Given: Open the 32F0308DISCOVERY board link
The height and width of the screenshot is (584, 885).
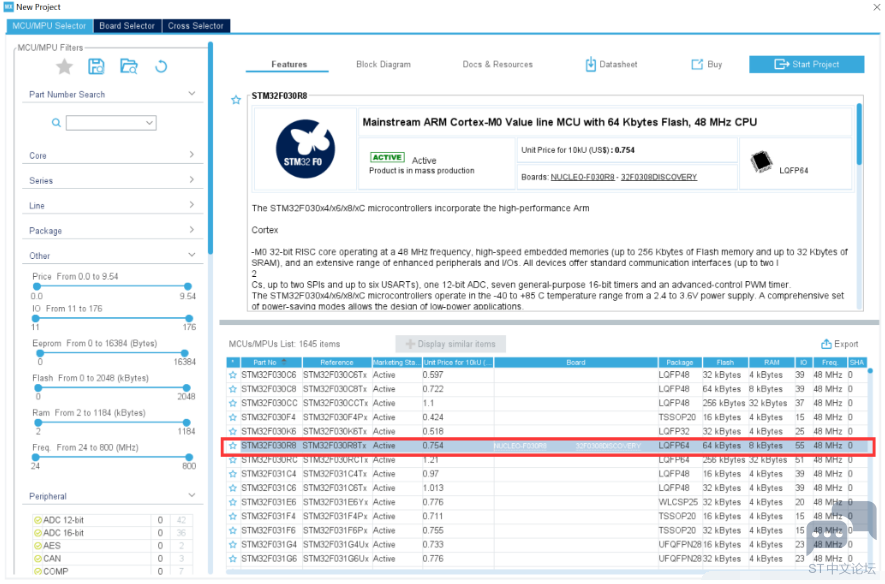Looking at the screenshot, I should [x=659, y=177].
